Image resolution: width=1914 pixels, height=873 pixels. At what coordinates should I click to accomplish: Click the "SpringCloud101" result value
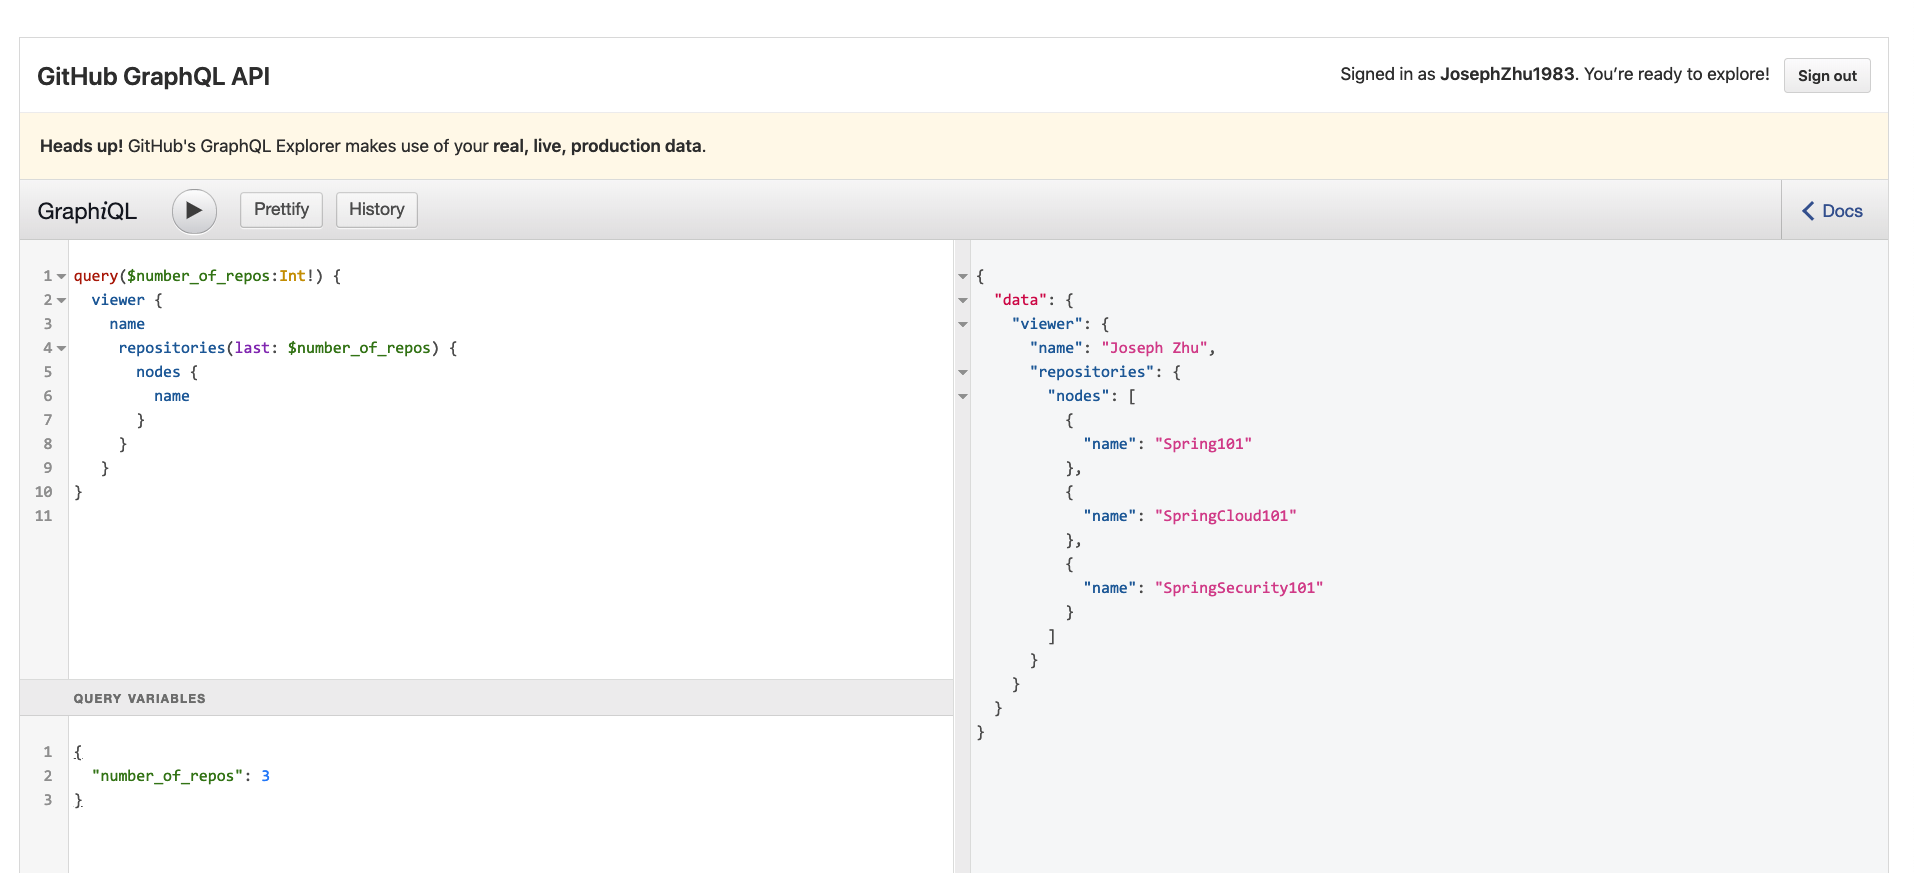[x=1225, y=516]
